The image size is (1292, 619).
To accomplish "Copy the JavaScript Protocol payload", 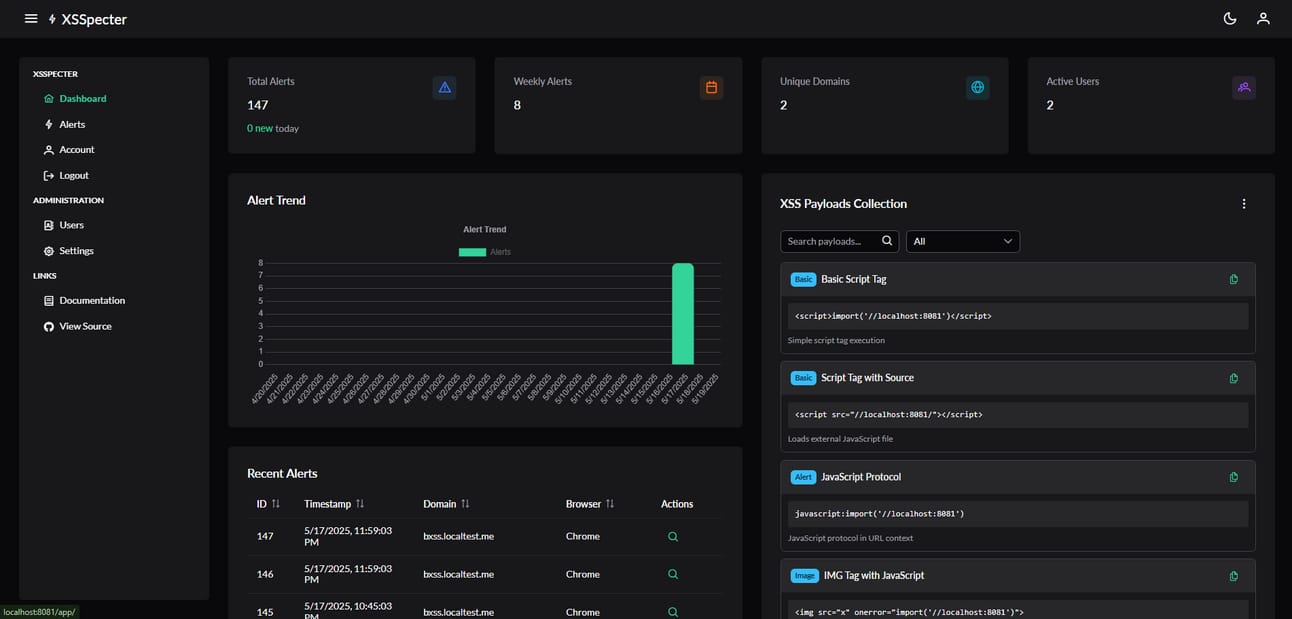I will [1234, 477].
